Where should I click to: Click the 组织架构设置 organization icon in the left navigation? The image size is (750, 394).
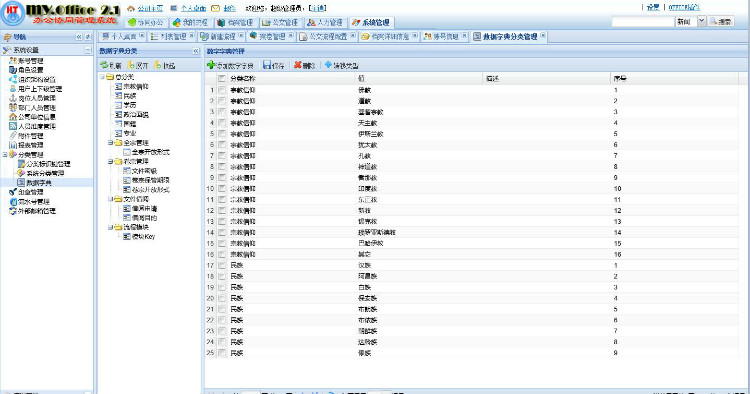13,79
